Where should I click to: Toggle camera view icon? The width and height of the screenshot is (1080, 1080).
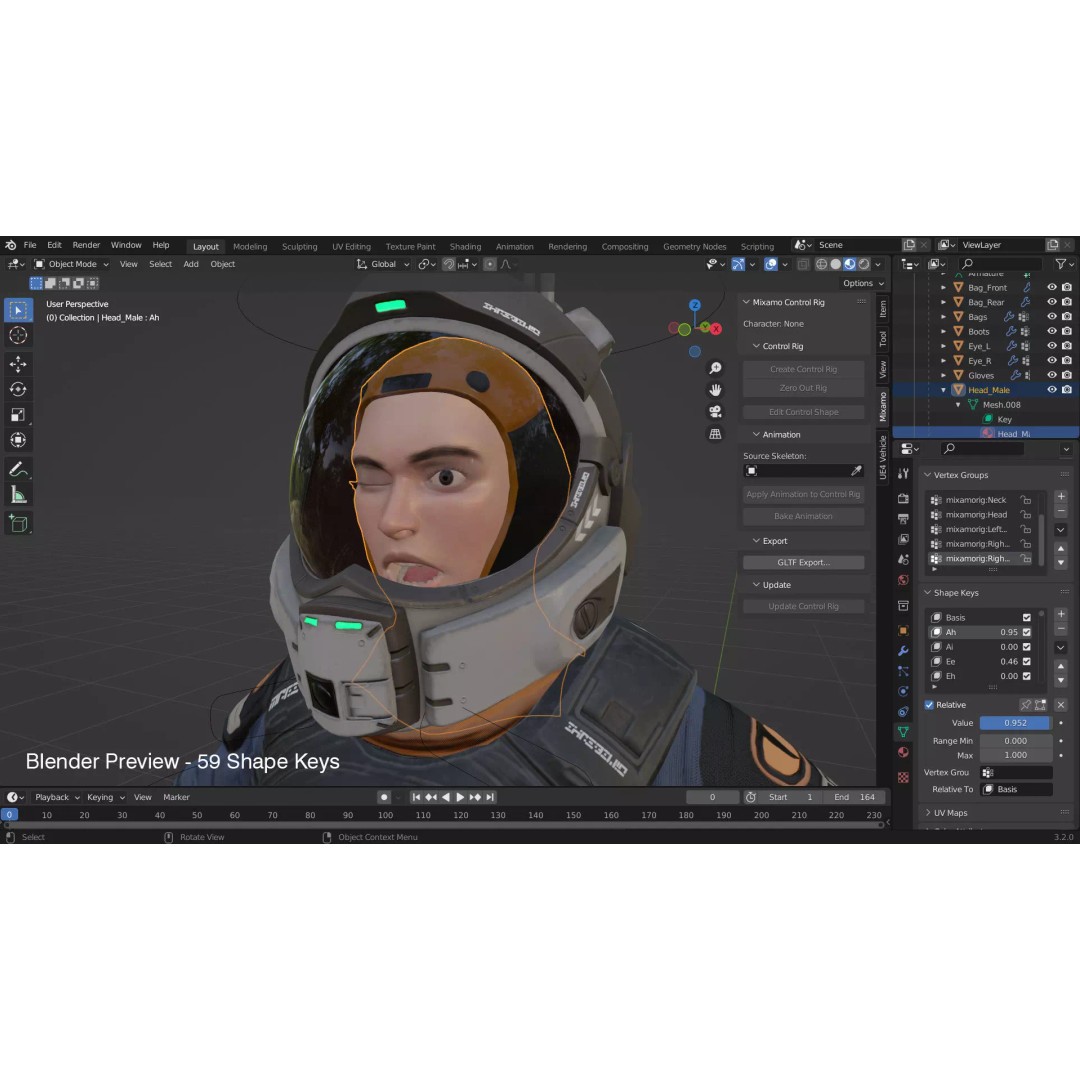tap(716, 412)
